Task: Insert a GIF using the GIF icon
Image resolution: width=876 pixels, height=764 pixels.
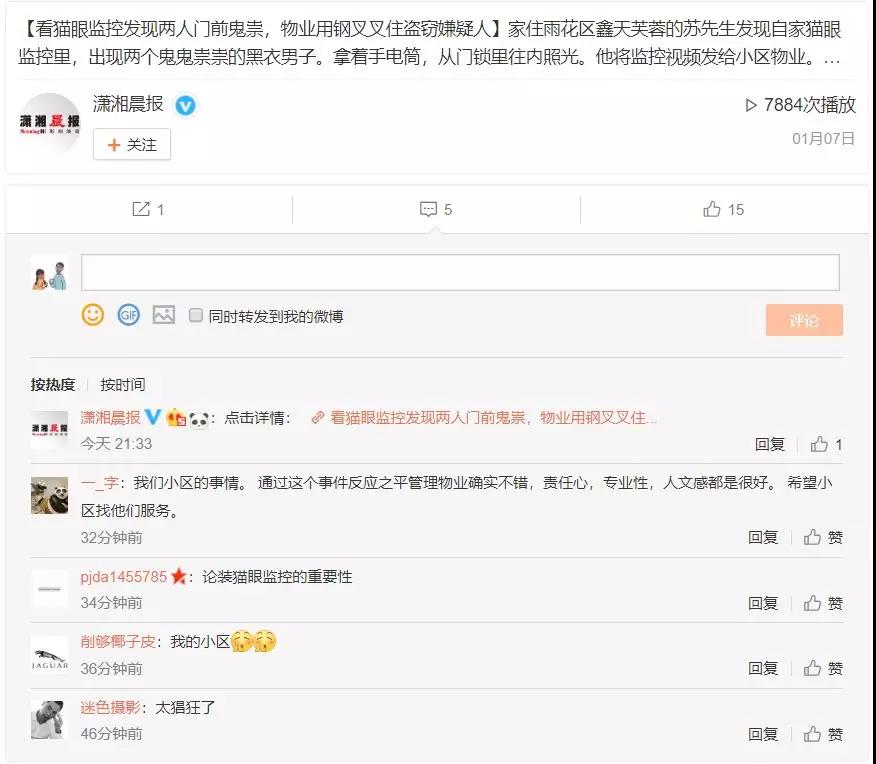Action: [128, 315]
